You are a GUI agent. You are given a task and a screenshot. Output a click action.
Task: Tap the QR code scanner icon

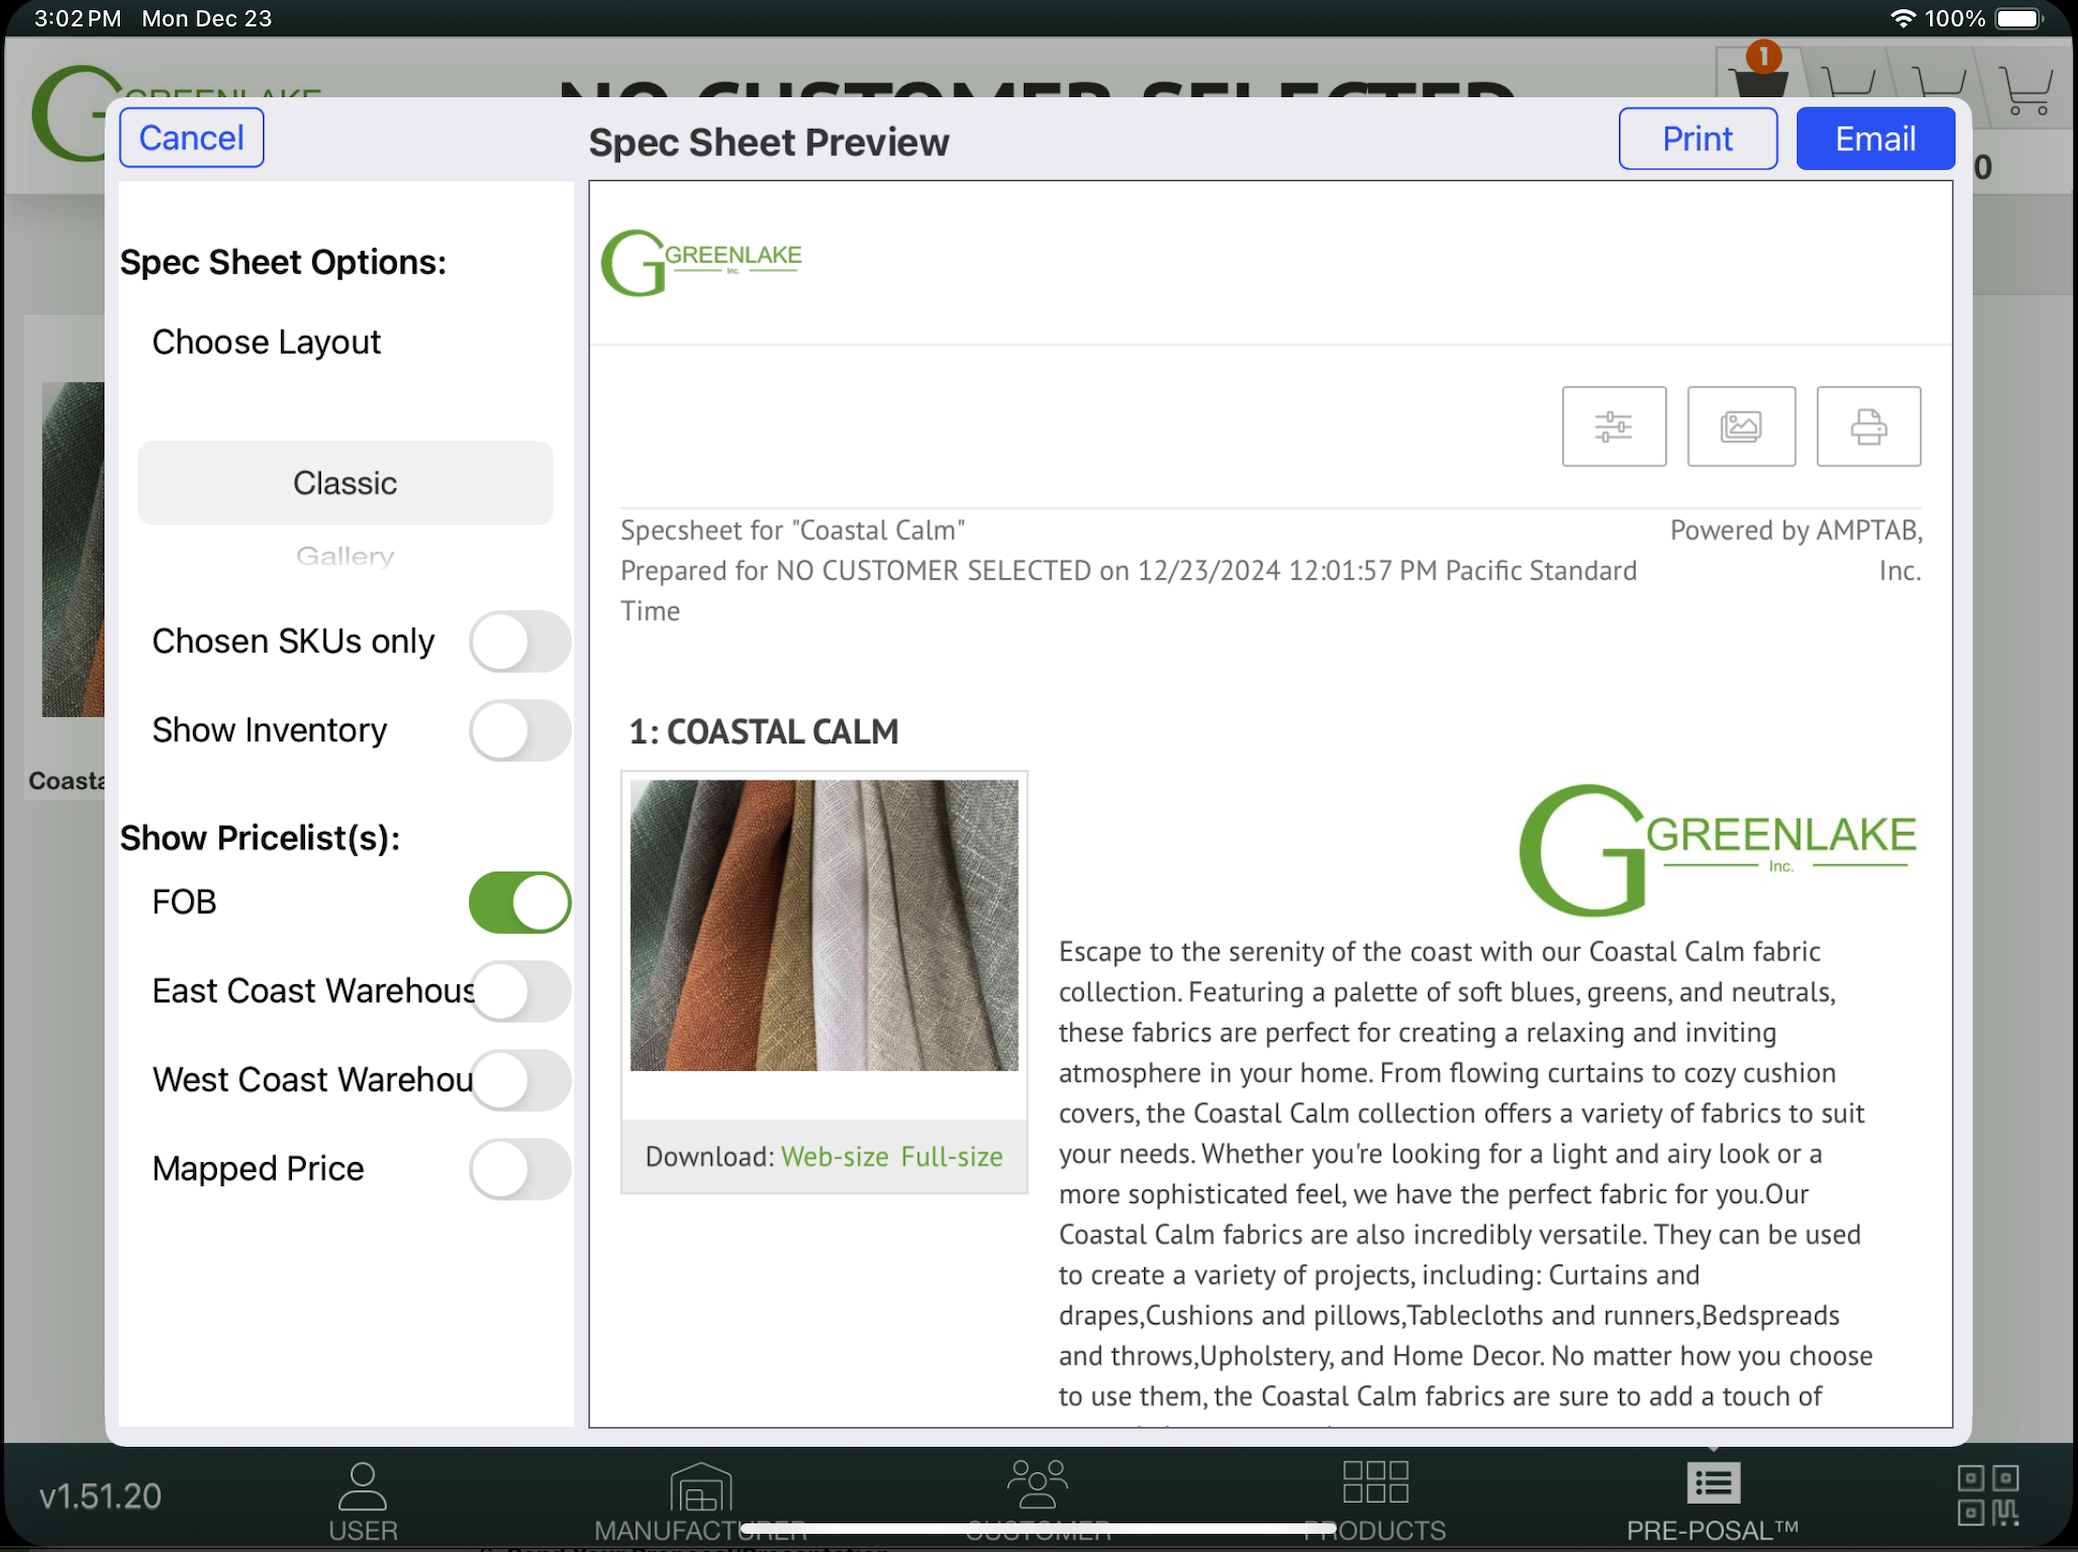pyautogui.click(x=1987, y=1495)
